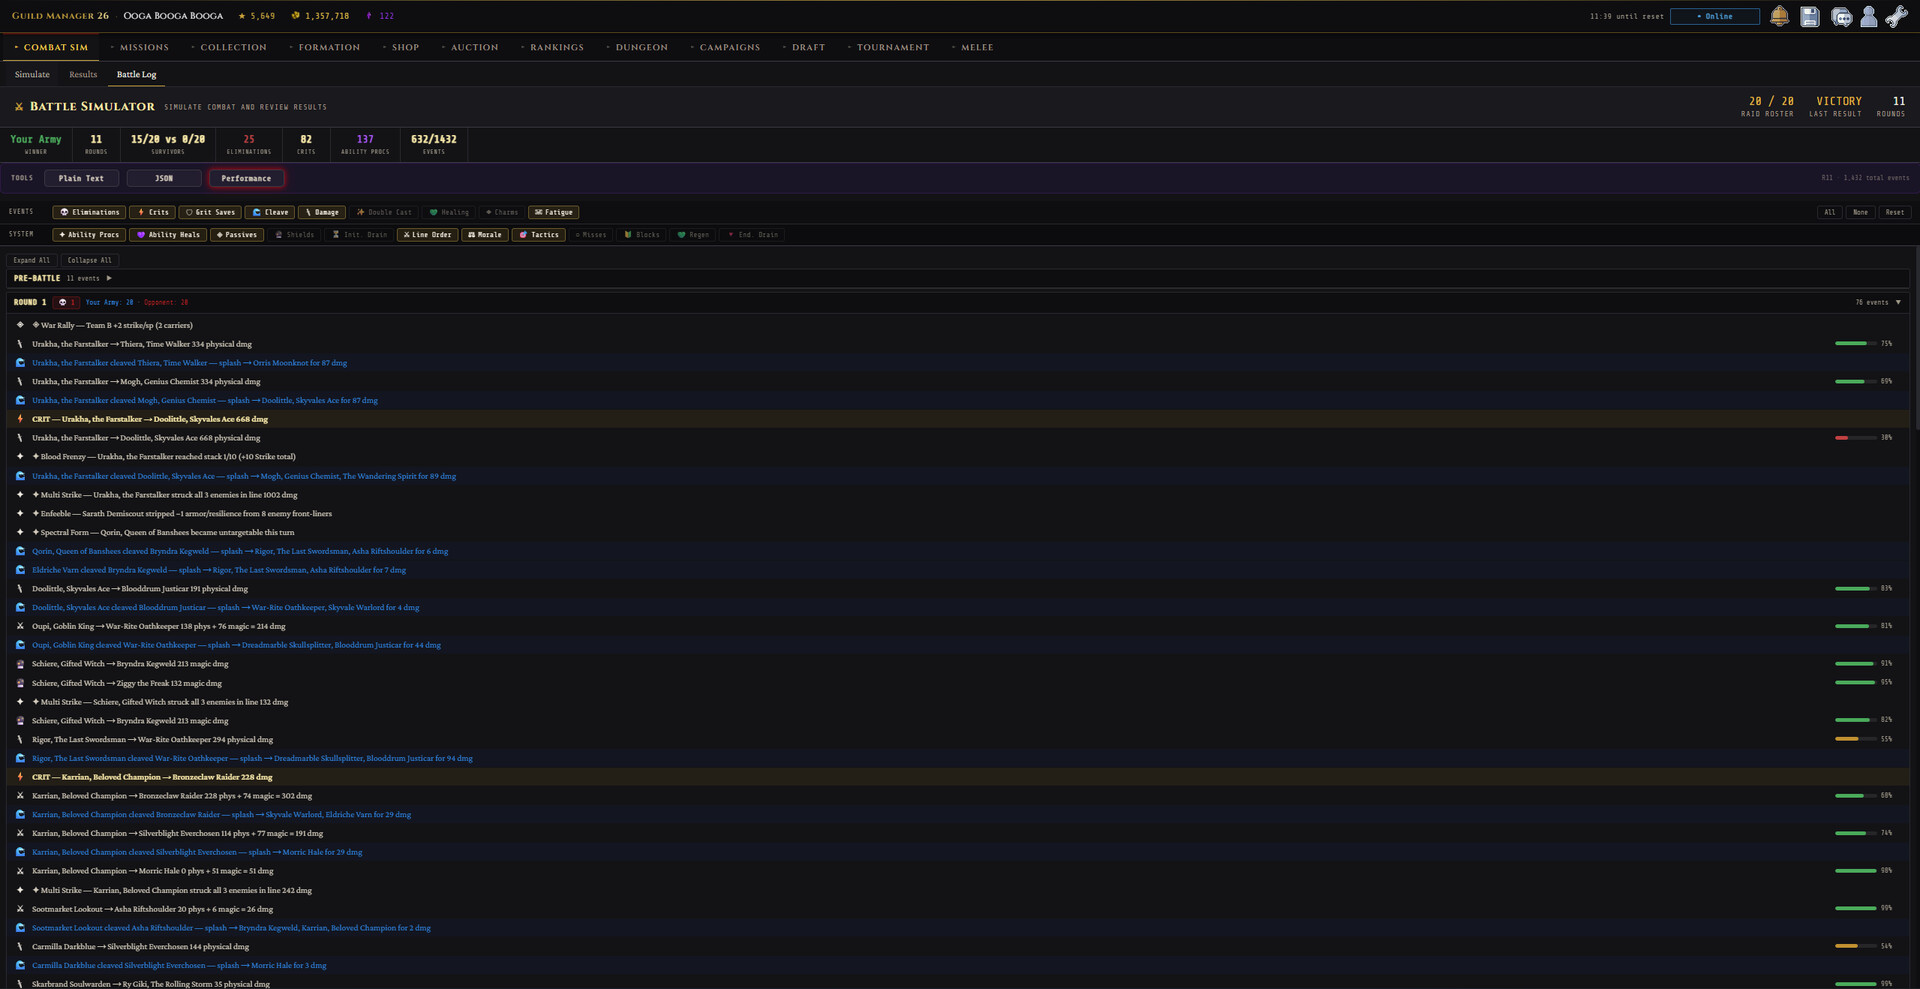
Task: Switch to the Results tab
Action: click(x=83, y=74)
